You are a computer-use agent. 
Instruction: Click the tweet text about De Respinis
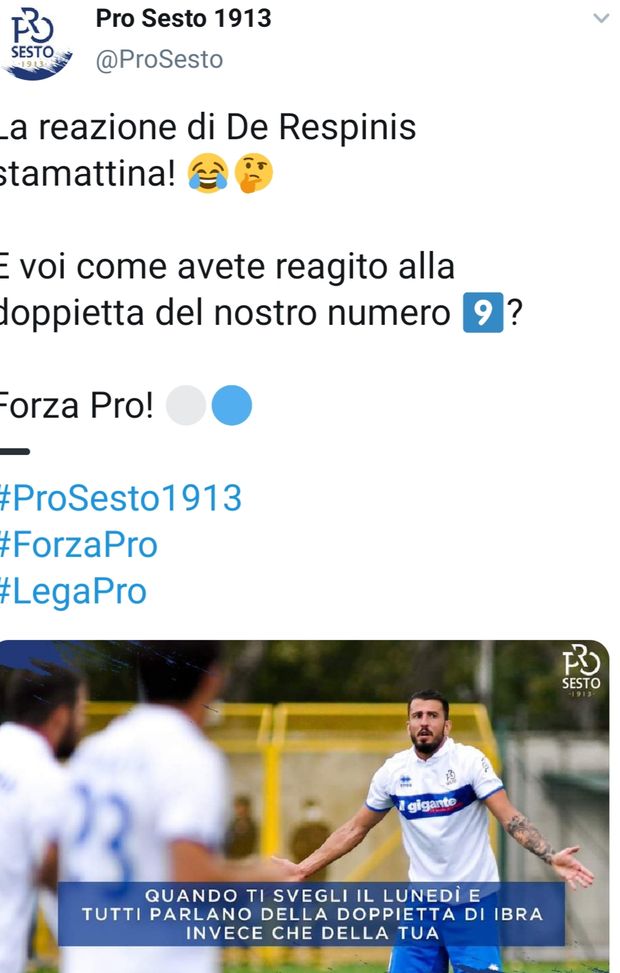click(x=208, y=150)
